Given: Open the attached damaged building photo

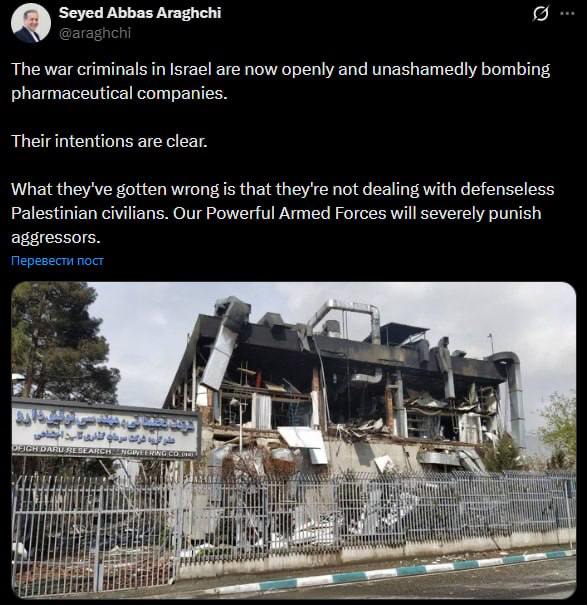Looking at the screenshot, I should pos(294,440).
